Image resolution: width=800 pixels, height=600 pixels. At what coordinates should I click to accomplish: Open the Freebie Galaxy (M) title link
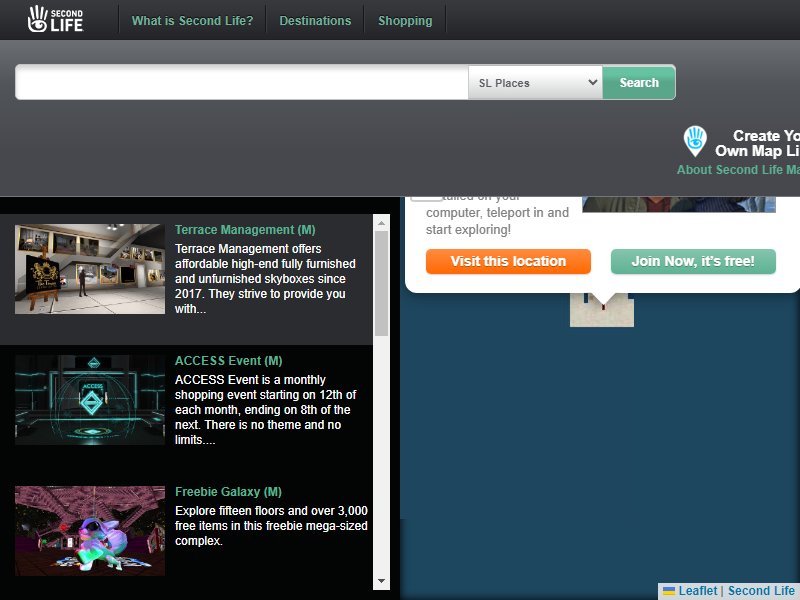[x=228, y=492]
